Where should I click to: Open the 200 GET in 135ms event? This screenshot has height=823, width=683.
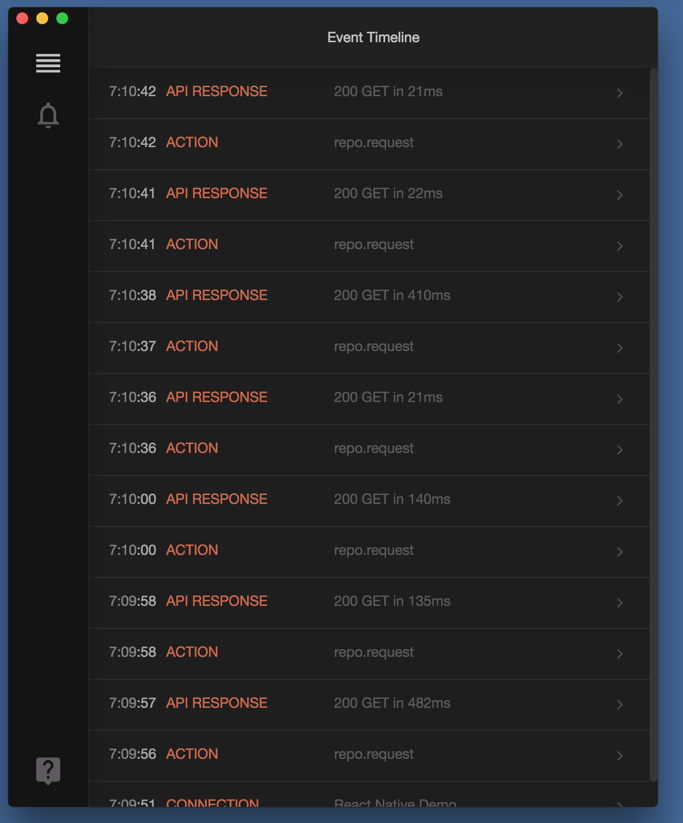(392, 601)
